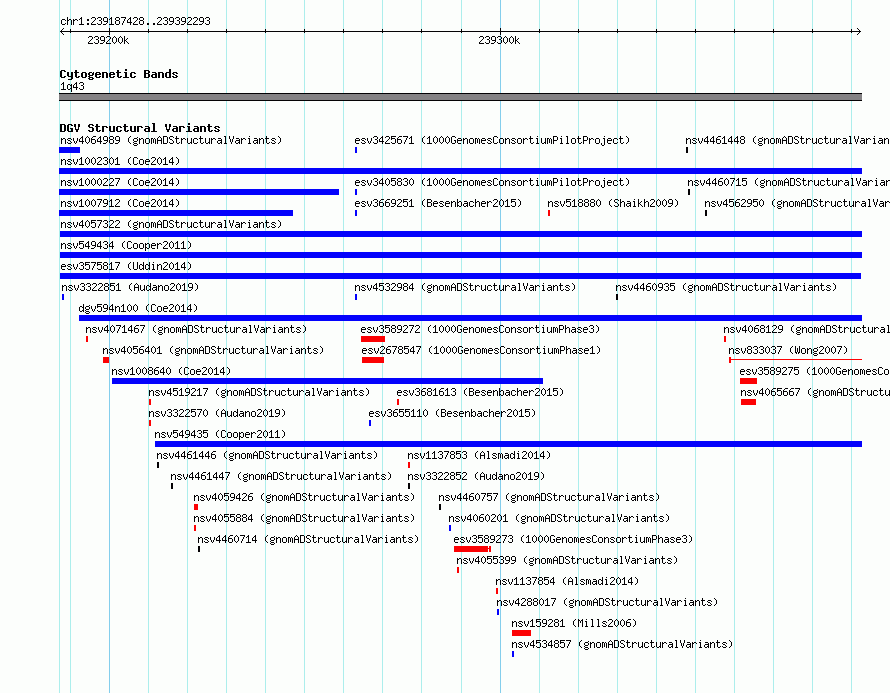The image size is (890, 693).
Task: Open esv3655110 (Besenbacher2015) variant
Action: (452, 413)
